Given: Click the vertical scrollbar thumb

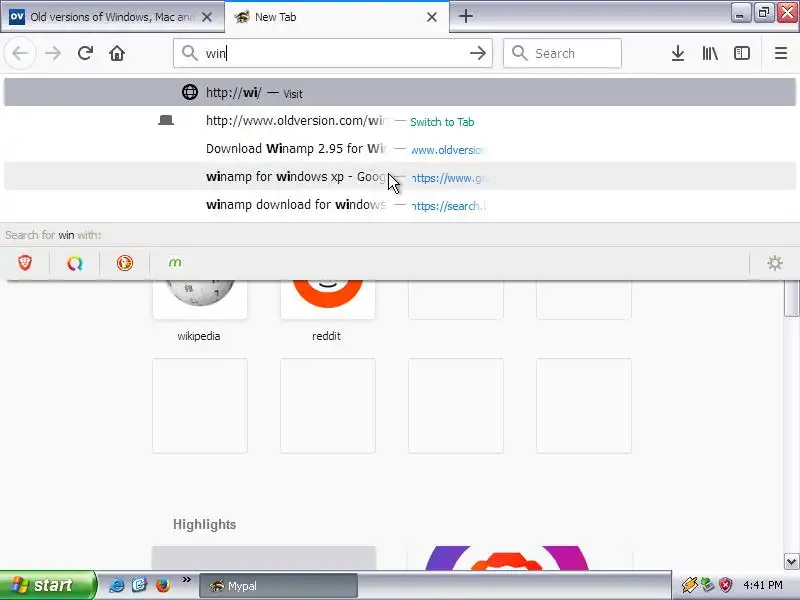Looking at the screenshot, I should [791, 298].
